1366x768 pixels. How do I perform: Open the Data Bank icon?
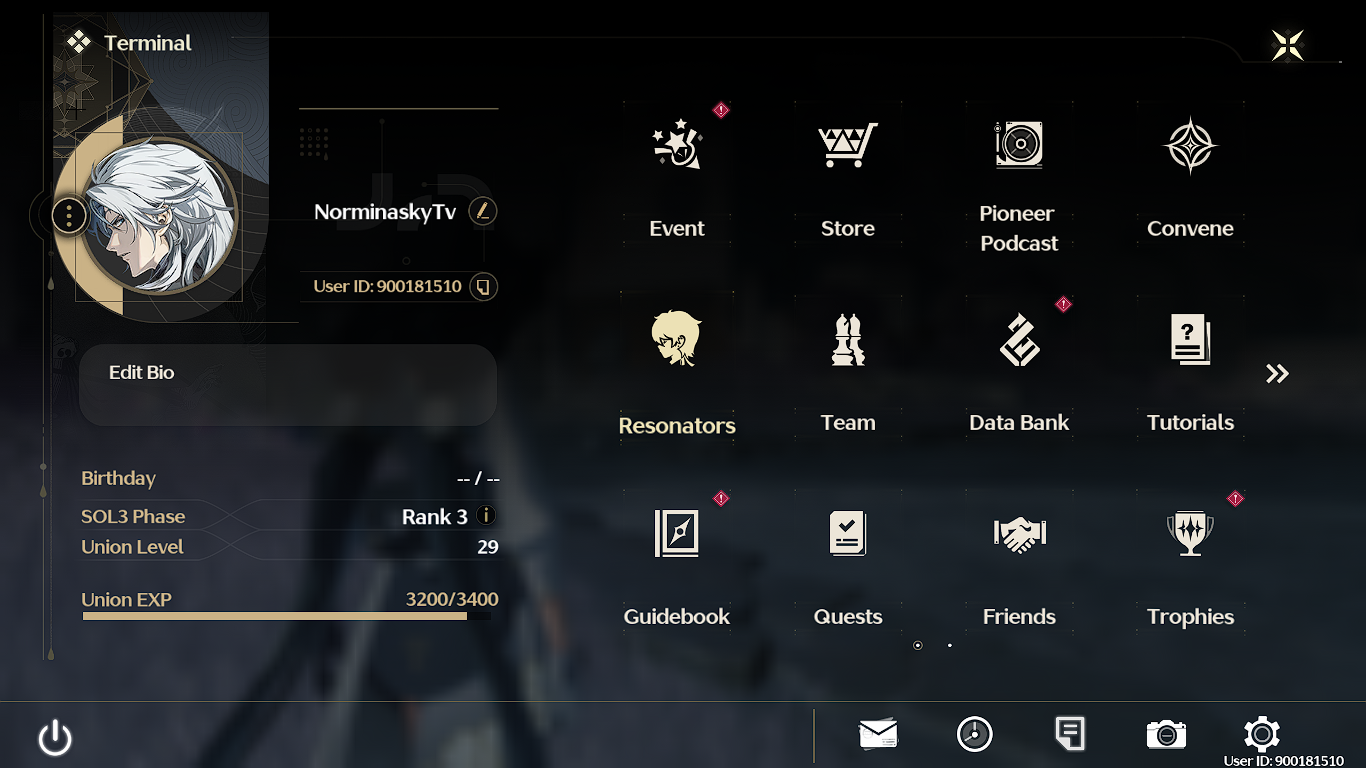1019,339
